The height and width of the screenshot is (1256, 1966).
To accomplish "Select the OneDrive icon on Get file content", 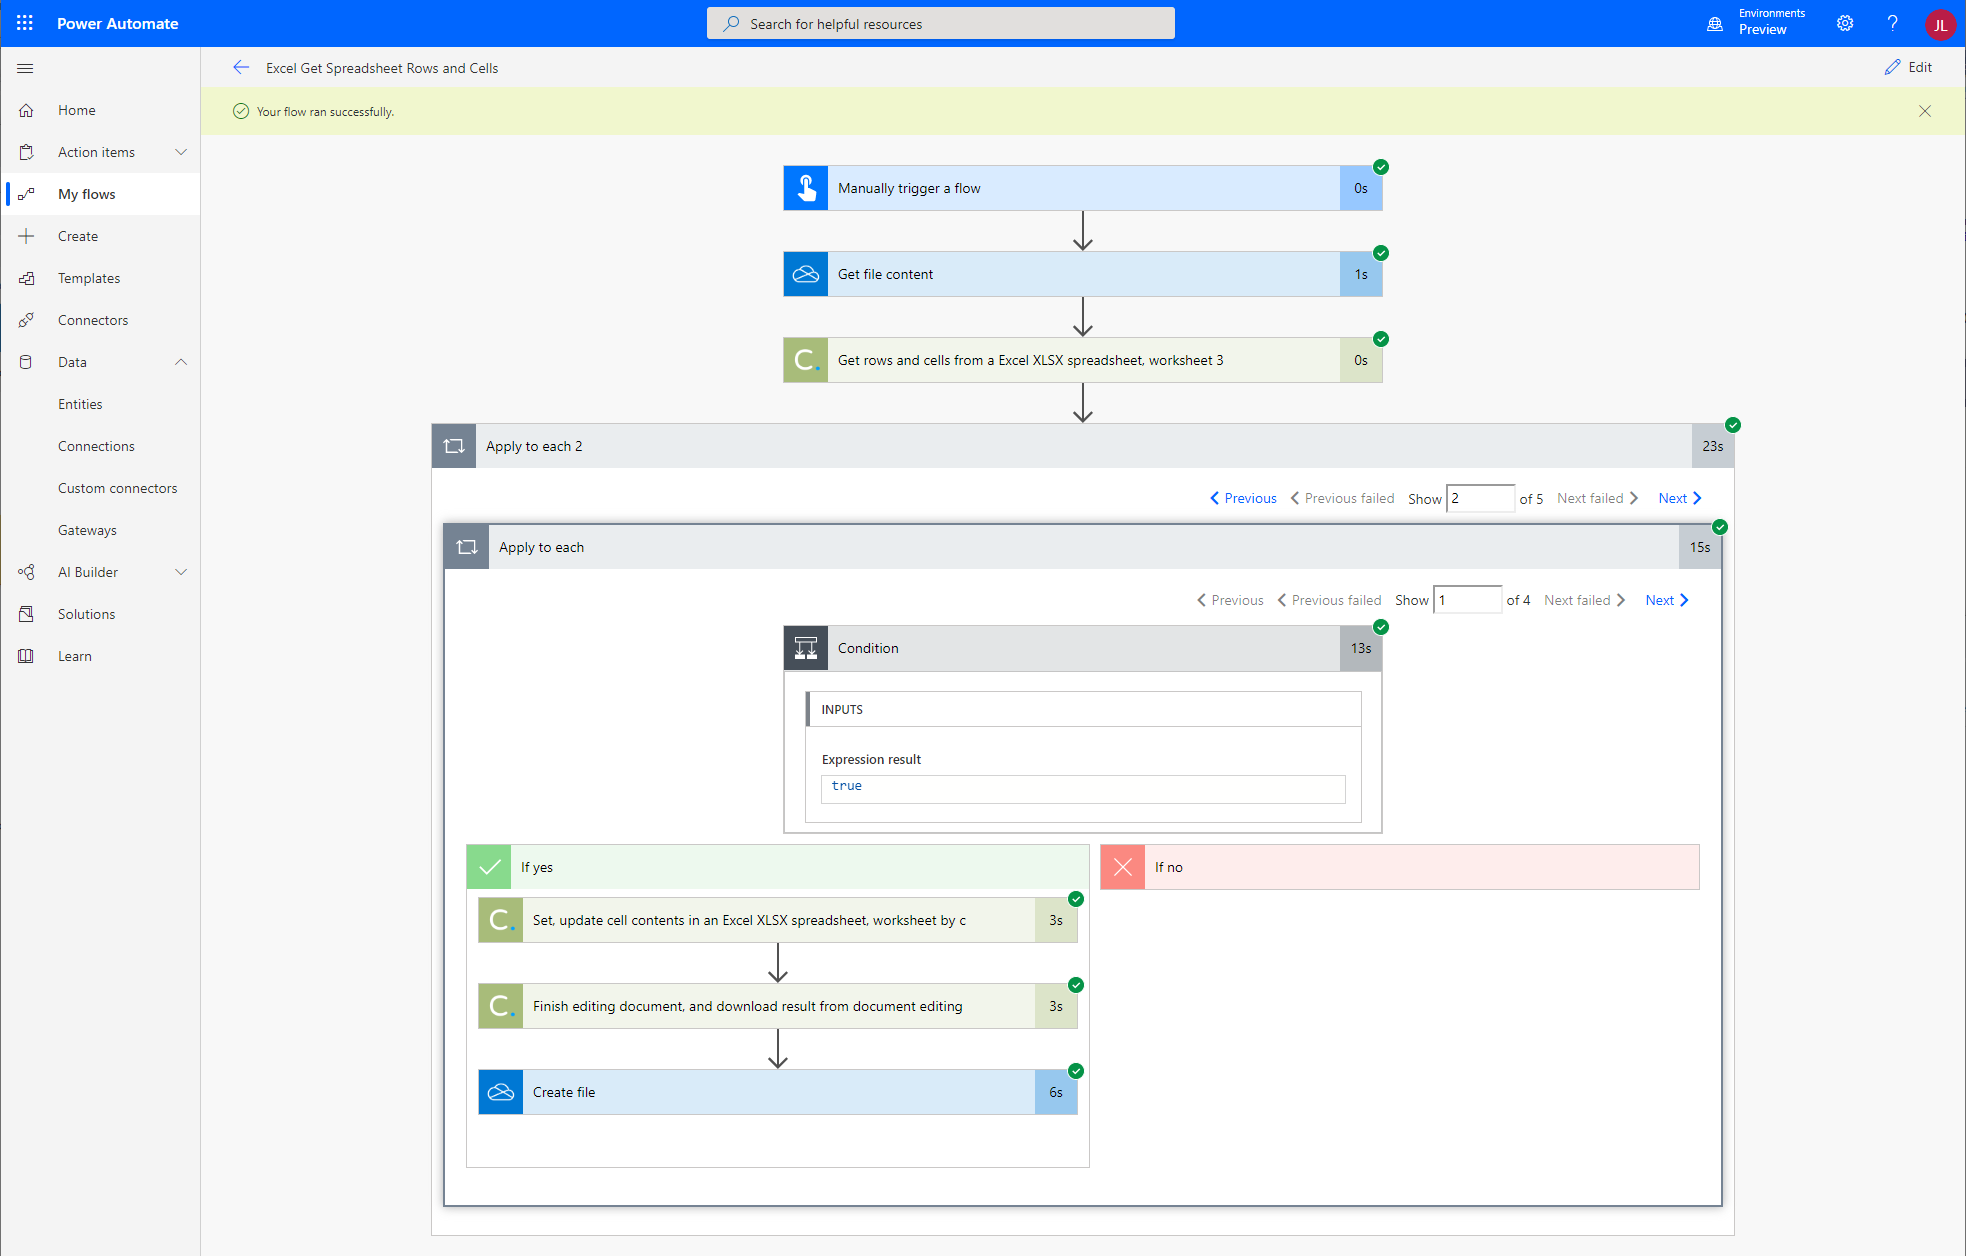I will (x=805, y=273).
